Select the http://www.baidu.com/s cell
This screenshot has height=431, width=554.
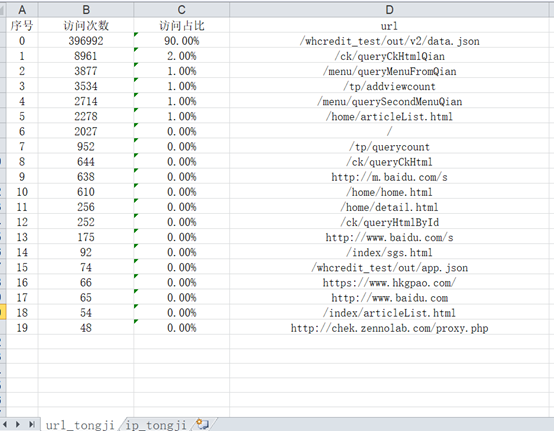pyautogui.click(x=389, y=237)
